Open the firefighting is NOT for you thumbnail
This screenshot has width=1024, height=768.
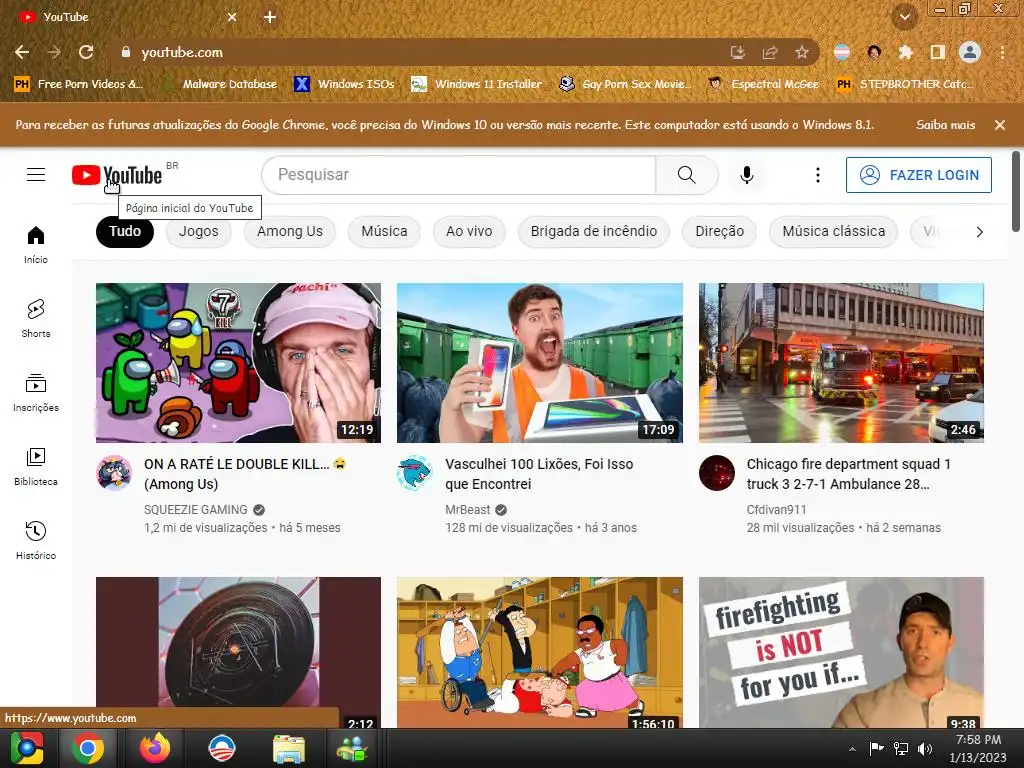tap(841, 652)
